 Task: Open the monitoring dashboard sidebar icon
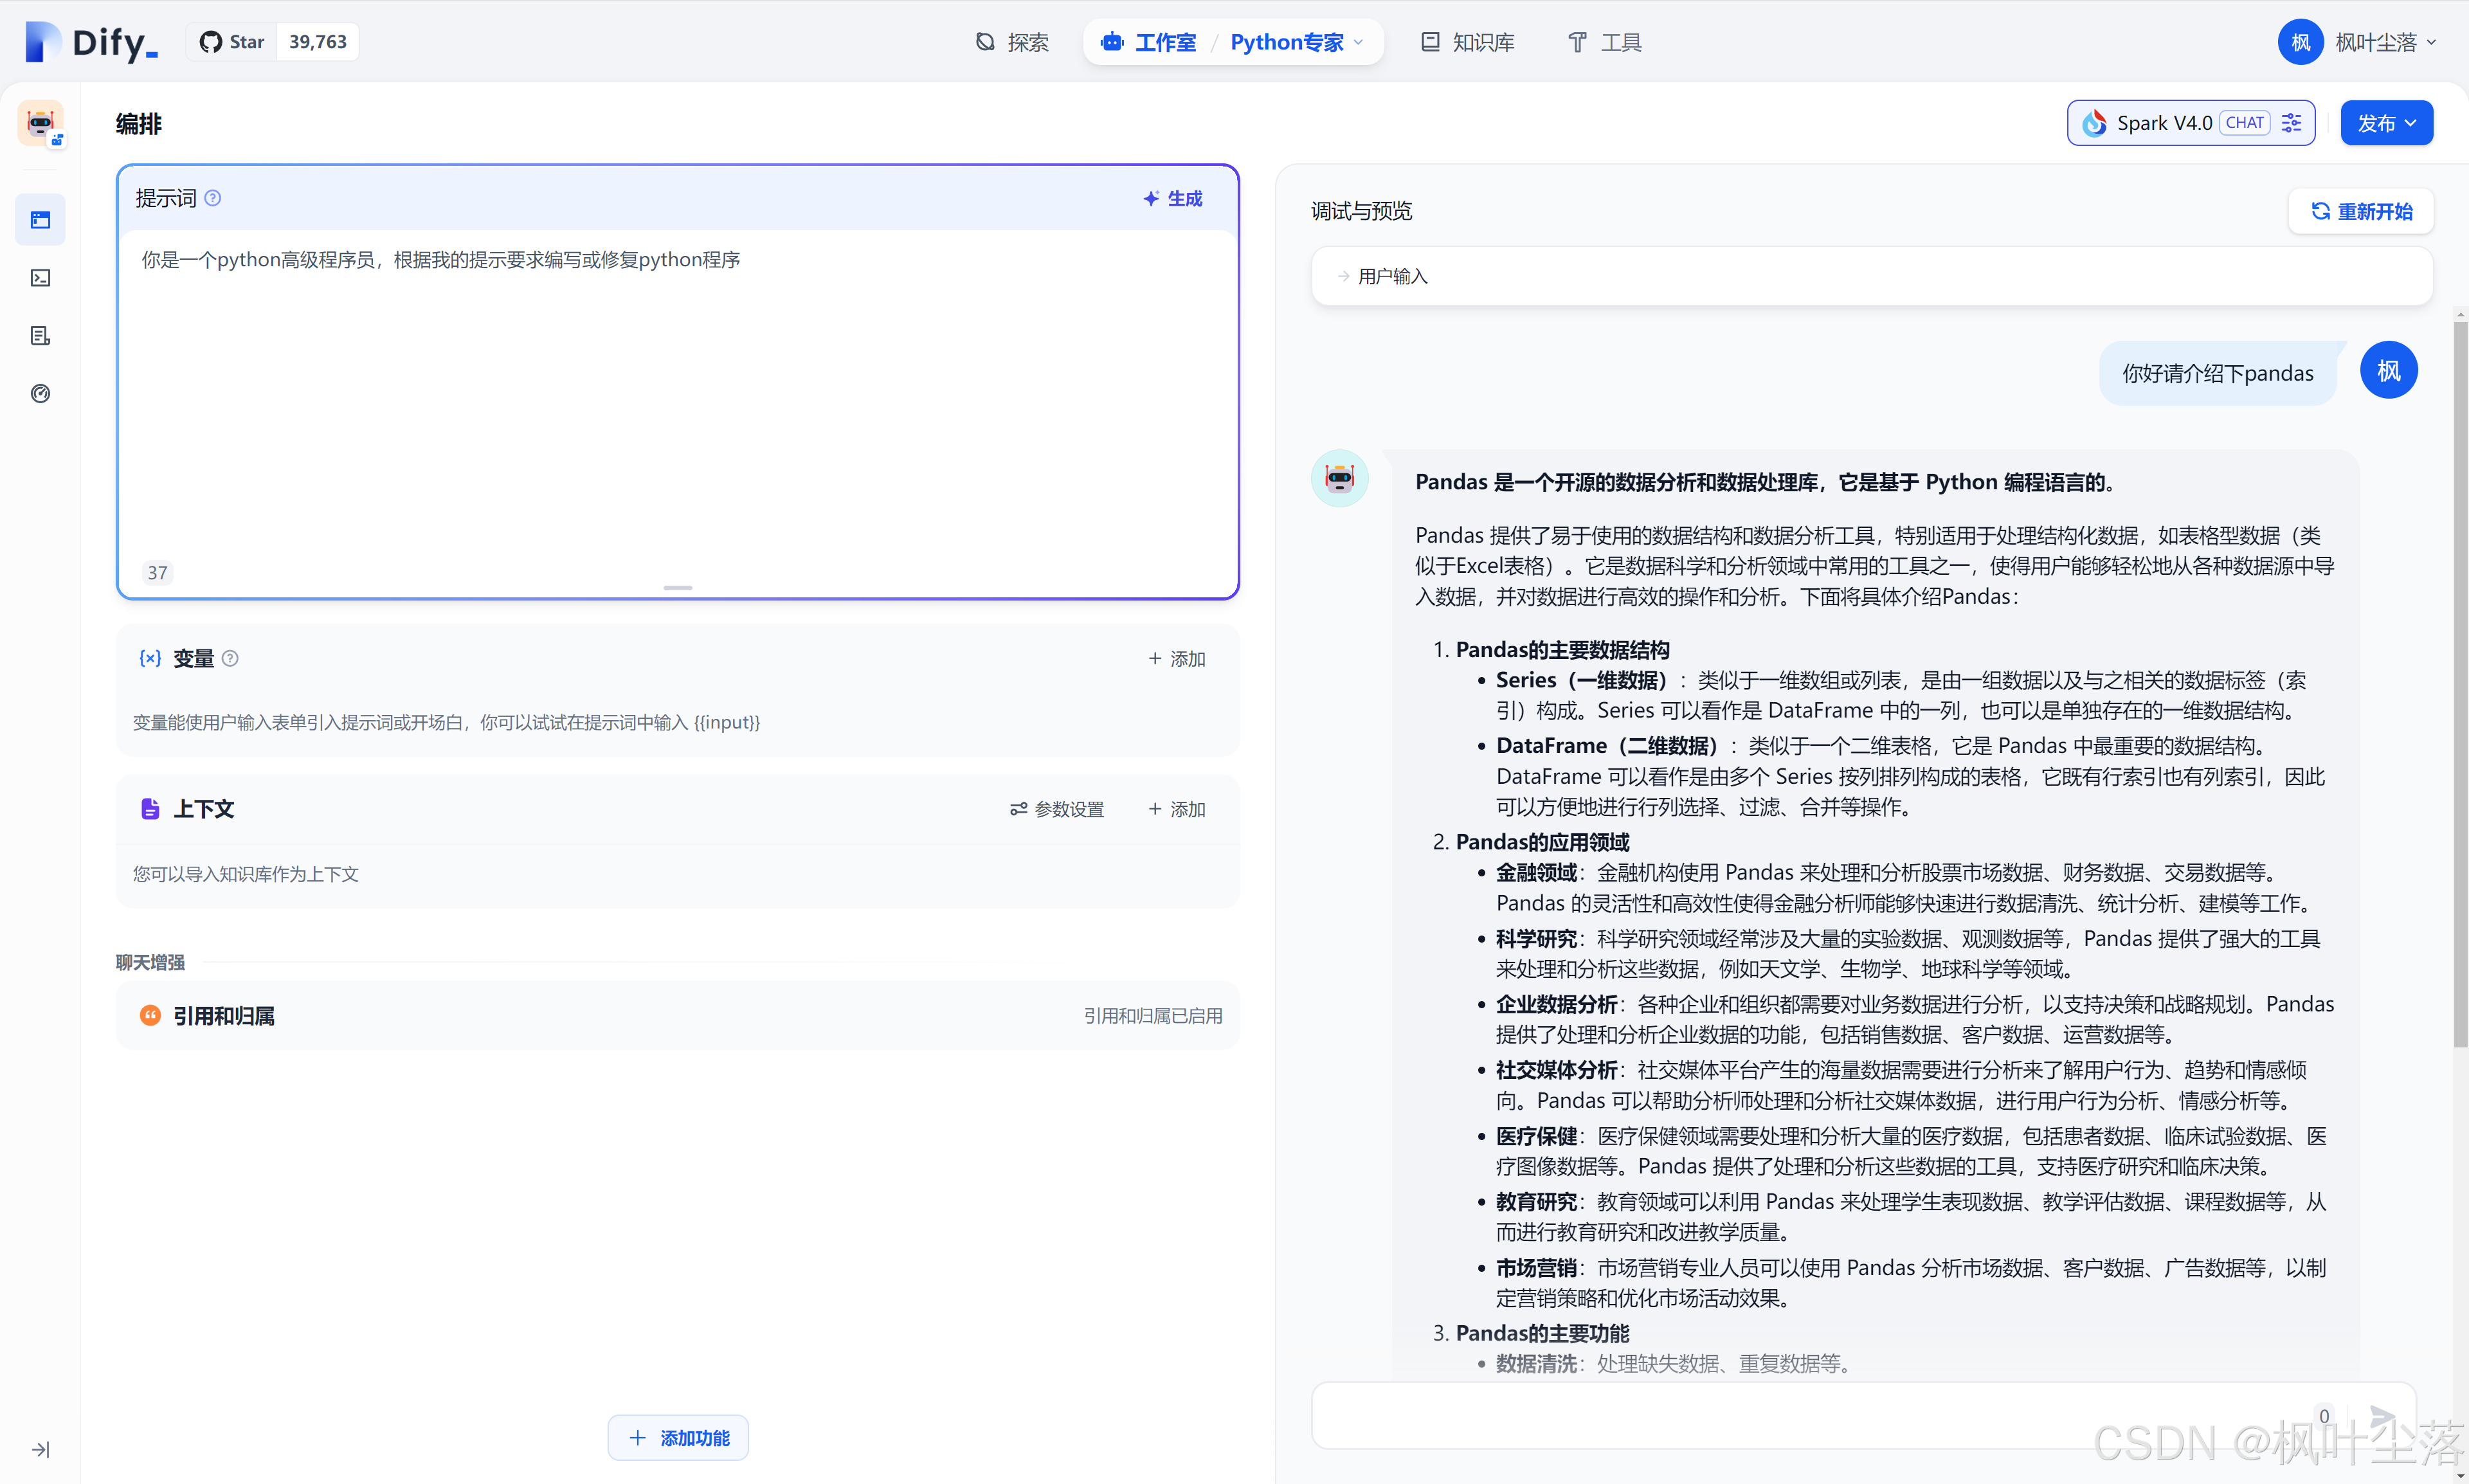(x=40, y=394)
